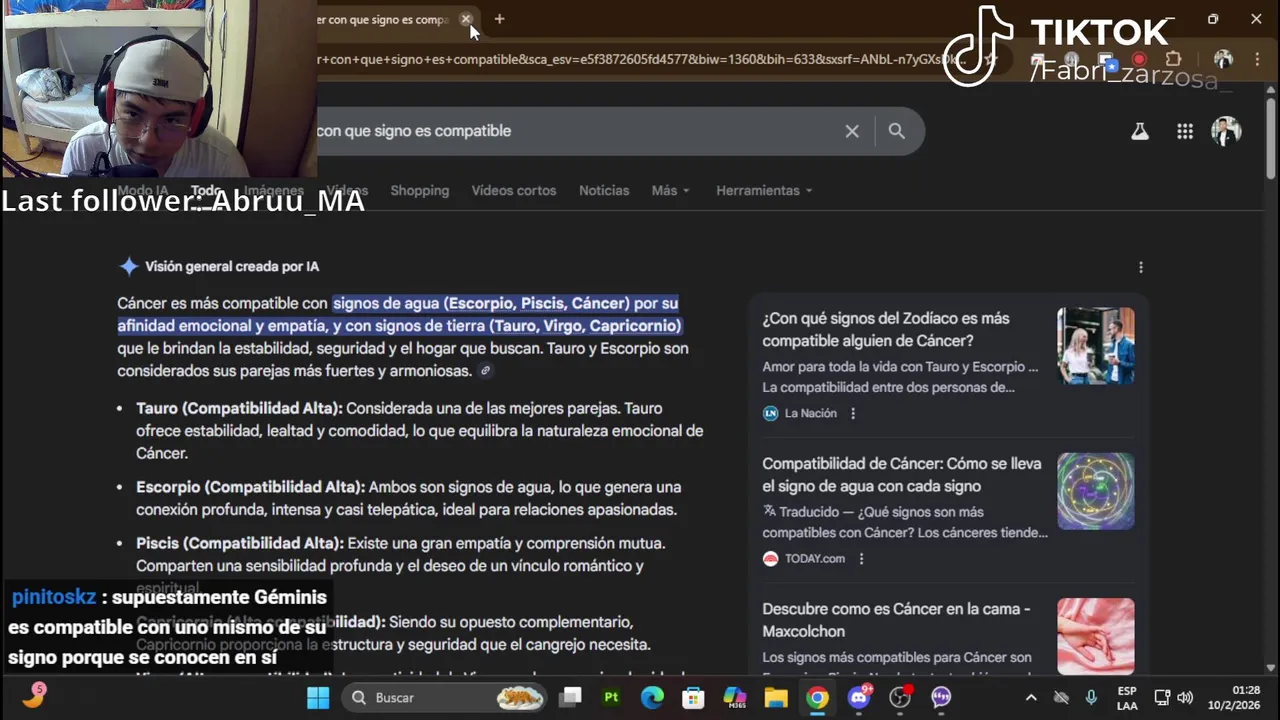Clear the Google search box text
1280x720 pixels.
pyautogui.click(x=852, y=131)
